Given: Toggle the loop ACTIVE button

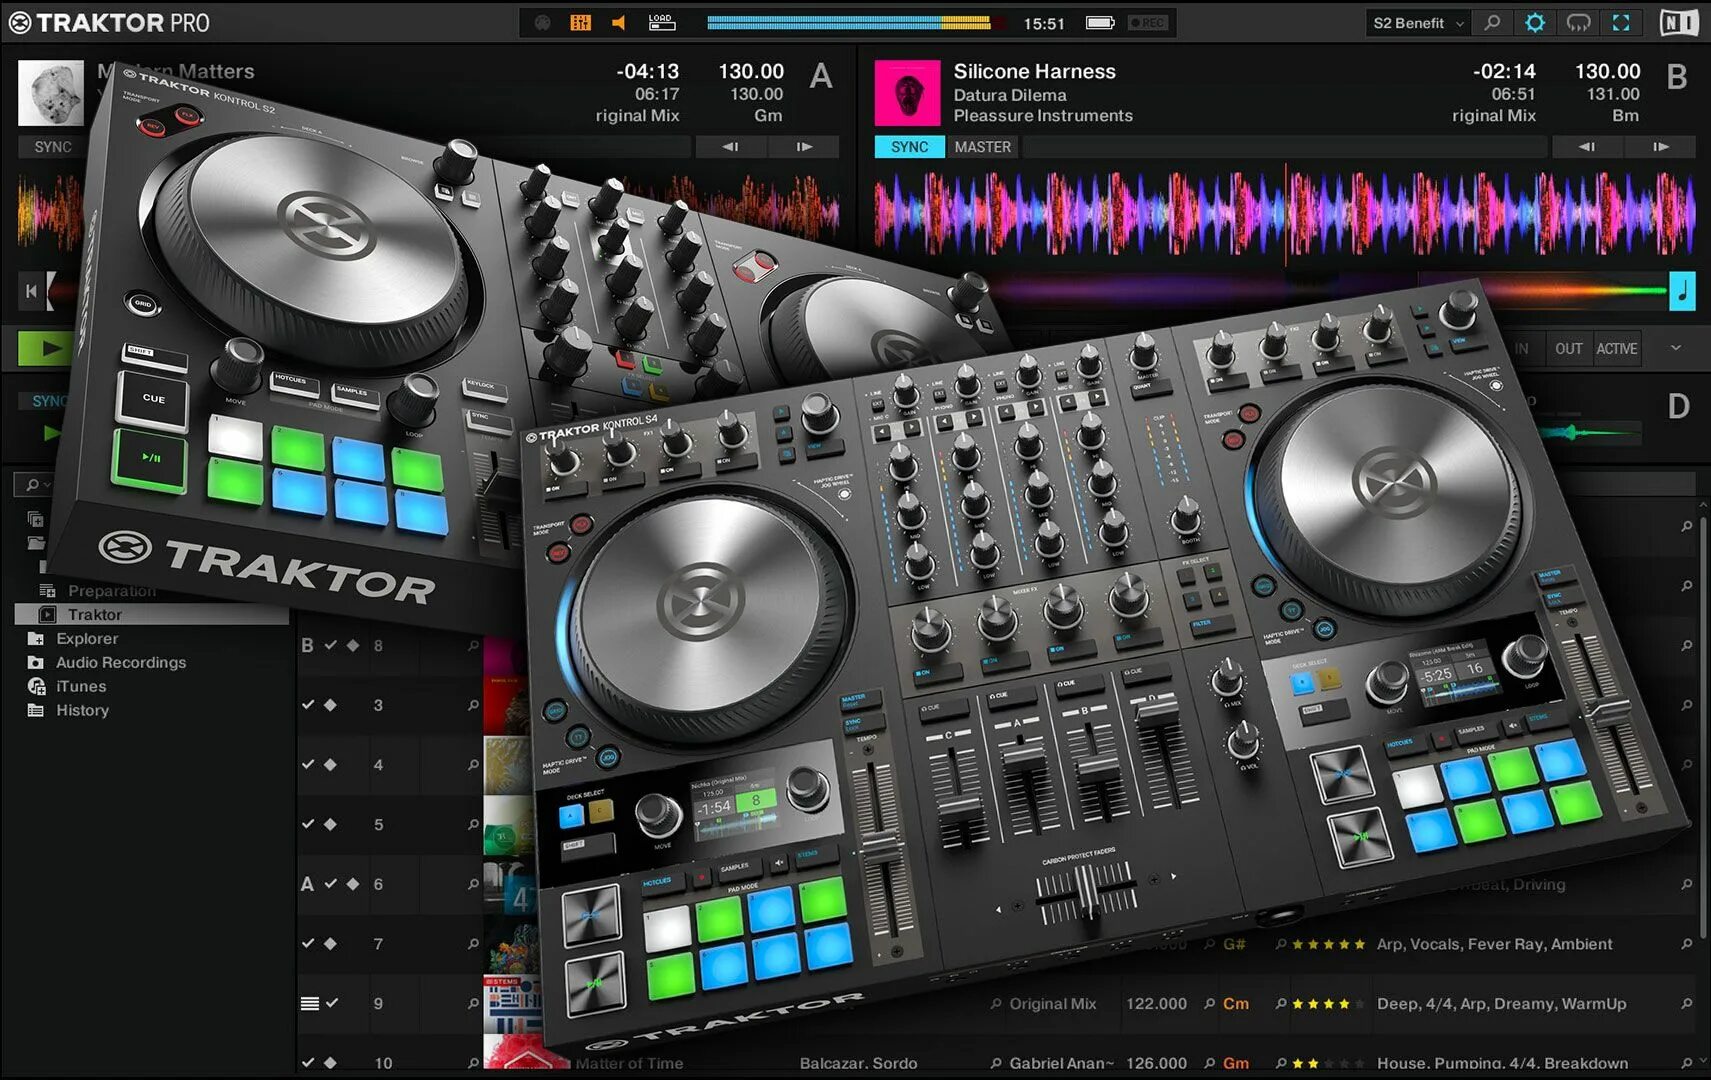Looking at the screenshot, I should click(x=1616, y=349).
